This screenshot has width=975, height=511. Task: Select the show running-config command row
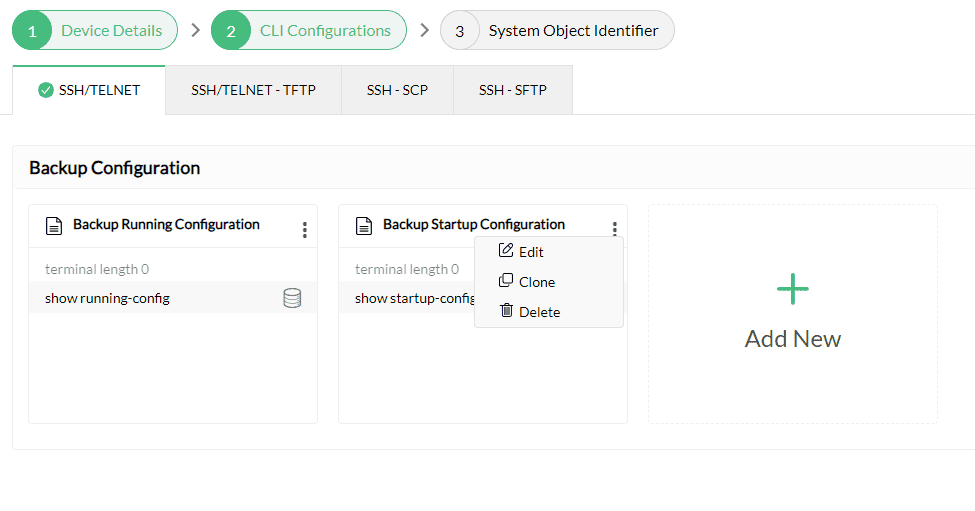click(x=150, y=298)
